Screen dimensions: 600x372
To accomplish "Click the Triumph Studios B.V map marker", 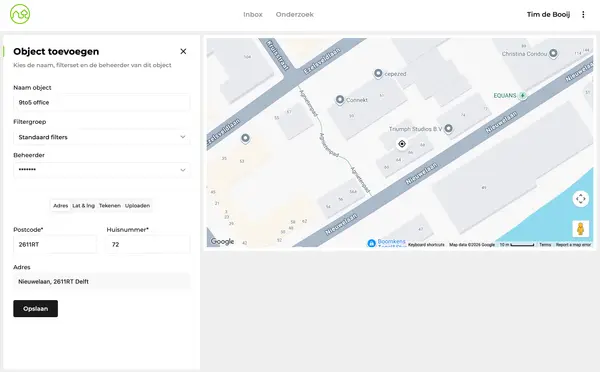I will (448, 128).
